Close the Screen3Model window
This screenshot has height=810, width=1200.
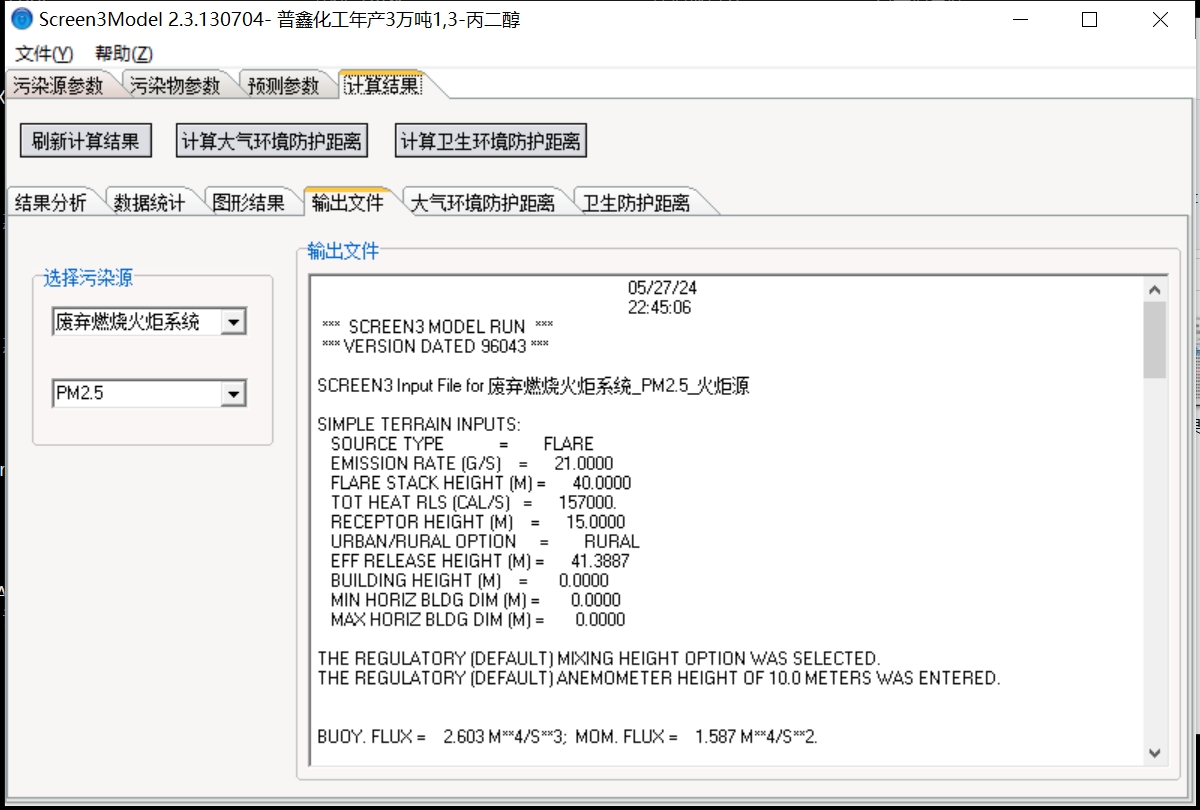(1160, 19)
